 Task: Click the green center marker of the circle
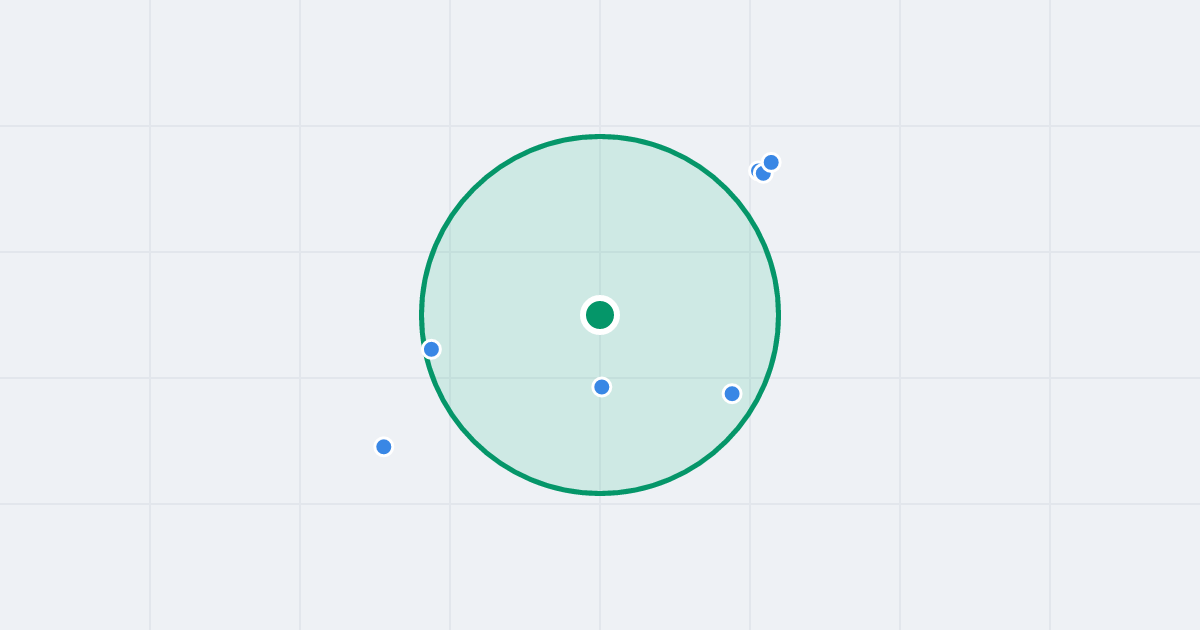[600, 315]
